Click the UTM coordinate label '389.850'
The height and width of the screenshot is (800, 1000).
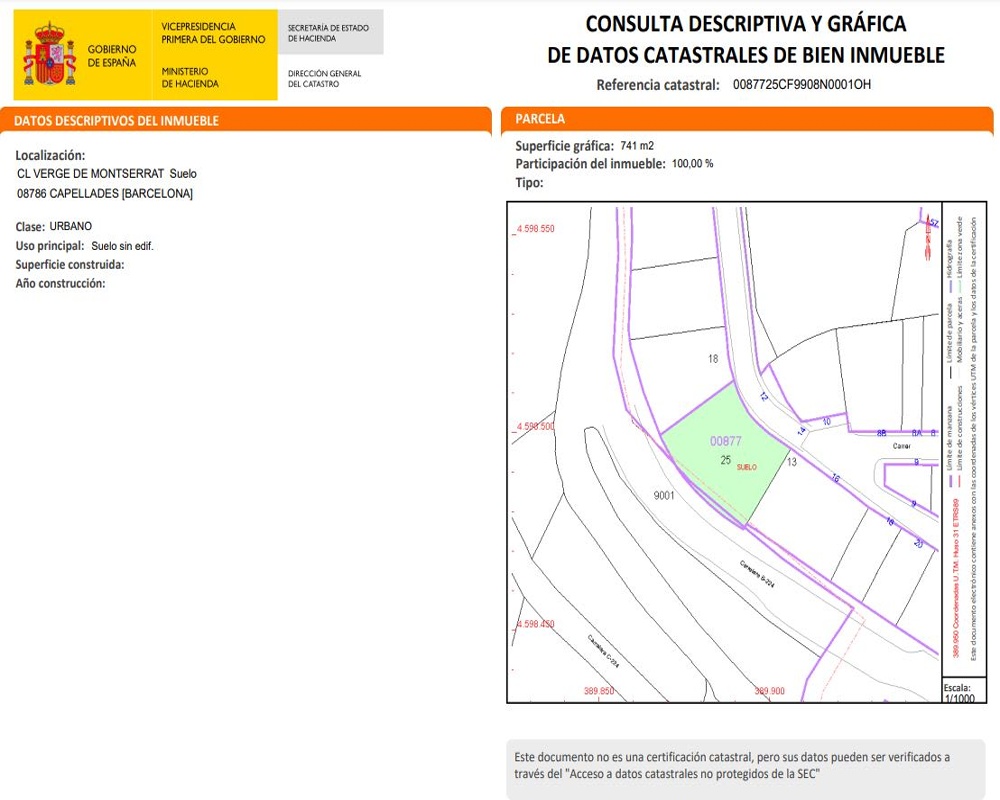coord(599,691)
